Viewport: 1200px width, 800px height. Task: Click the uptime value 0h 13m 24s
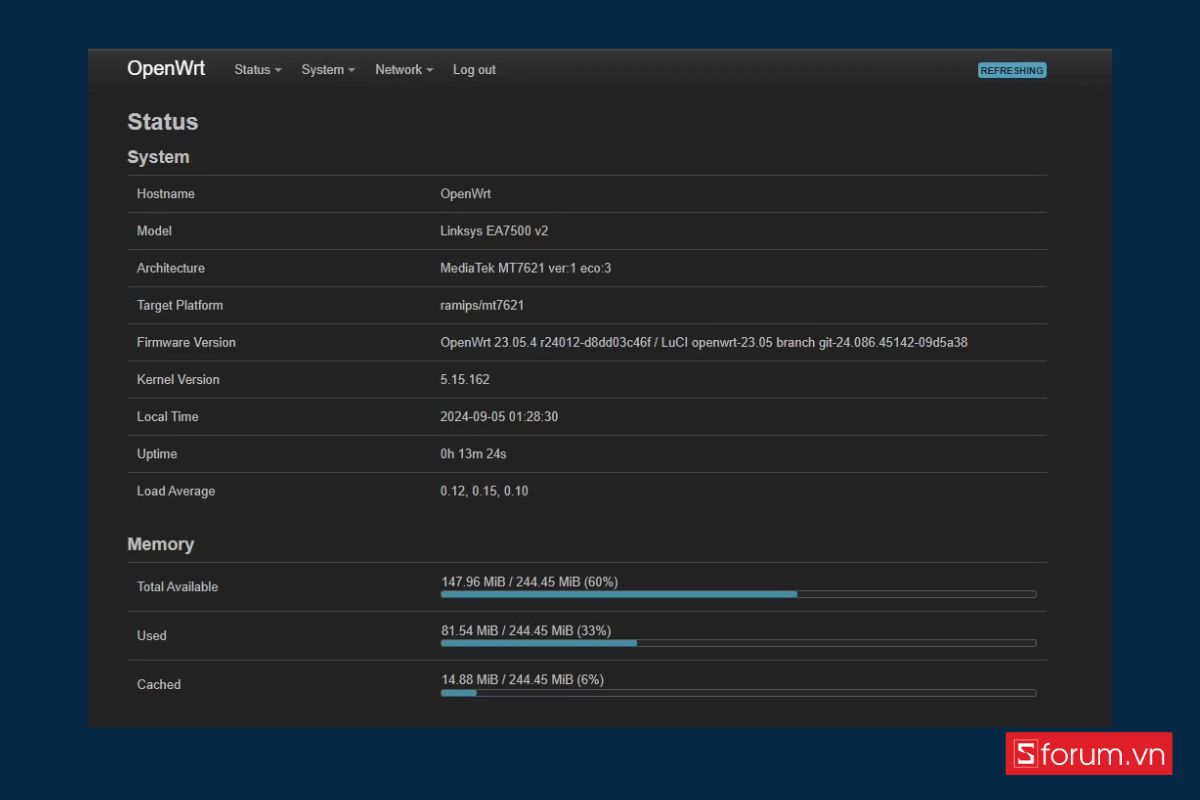[x=474, y=454]
